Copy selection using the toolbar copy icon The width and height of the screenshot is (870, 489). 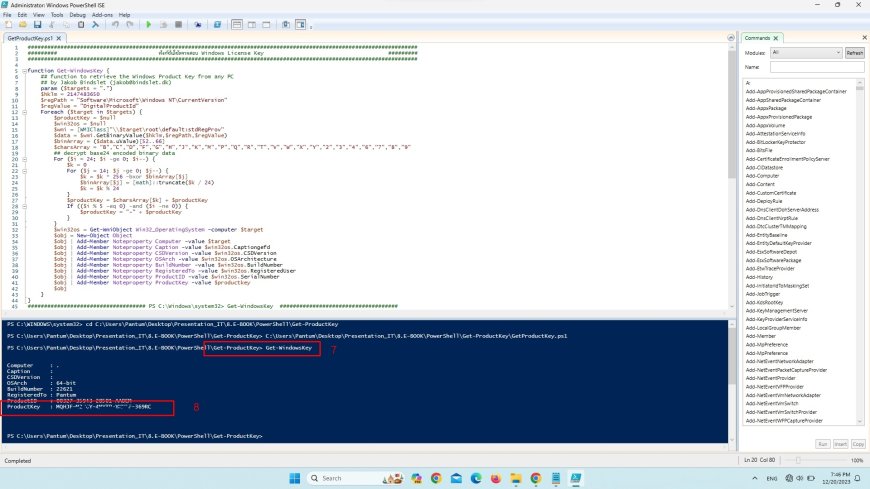point(66,24)
